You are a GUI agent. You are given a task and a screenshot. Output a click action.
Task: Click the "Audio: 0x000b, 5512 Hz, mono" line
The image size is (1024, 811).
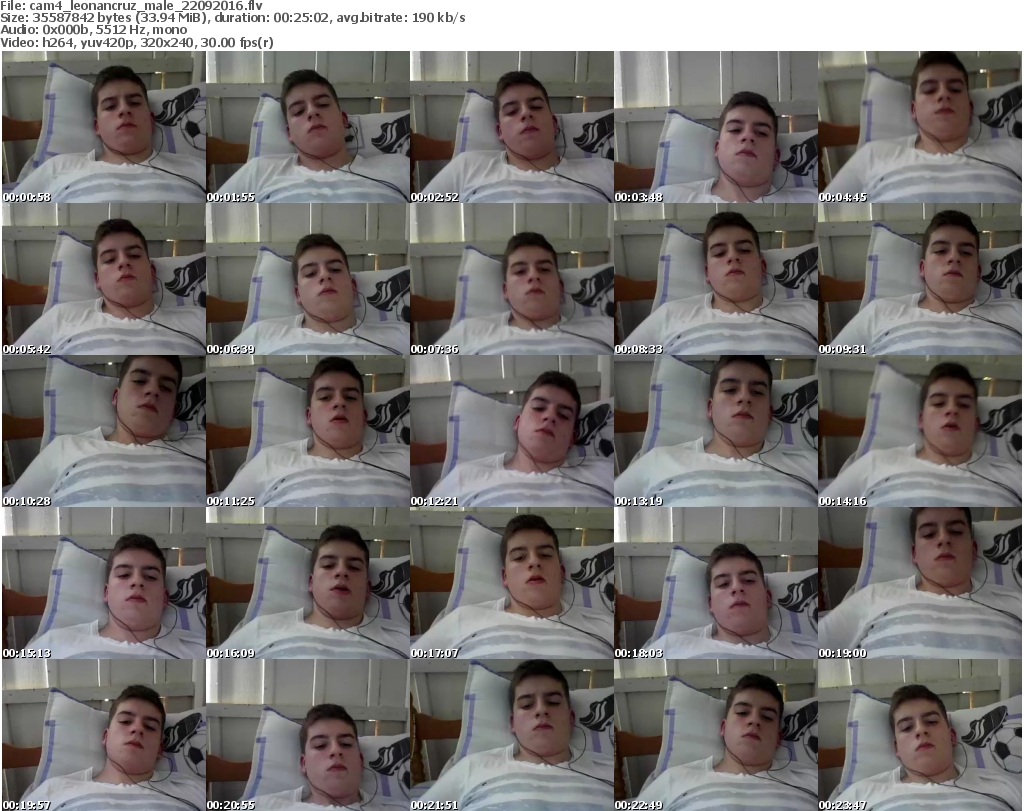(x=93, y=30)
